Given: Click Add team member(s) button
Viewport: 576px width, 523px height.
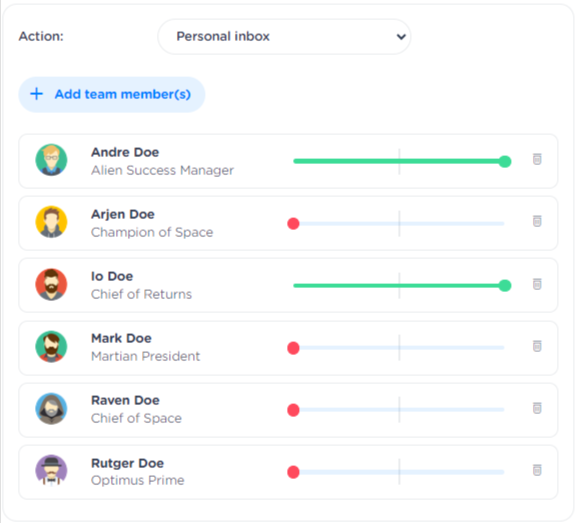Looking at the screenshot, I should tap(112, 94).
